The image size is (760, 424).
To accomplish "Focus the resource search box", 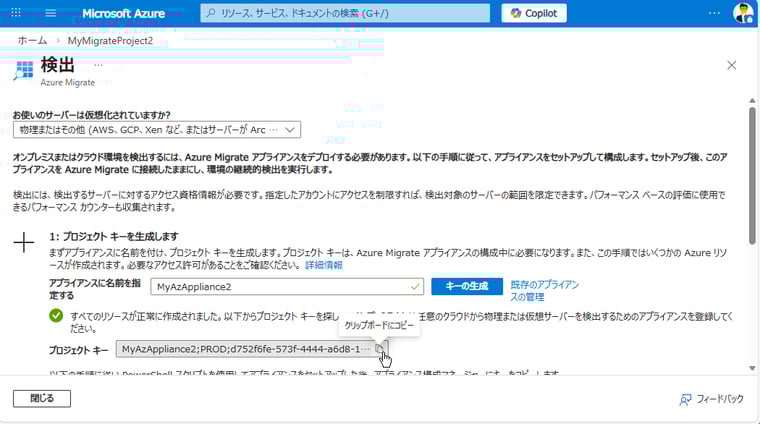I will pyautogui.click(x=345, y=13).
